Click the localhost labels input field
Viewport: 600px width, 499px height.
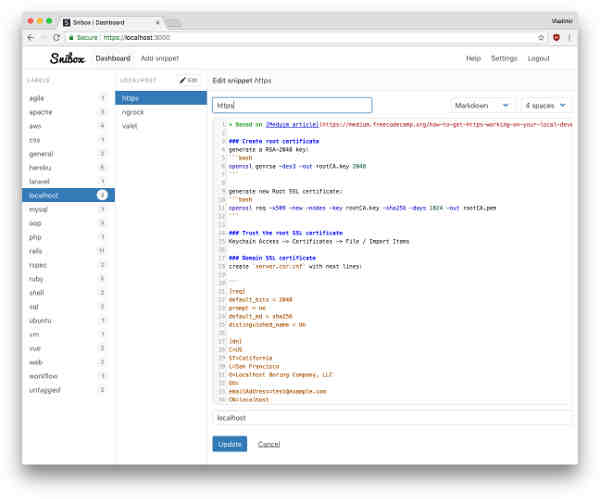(393, 418)
